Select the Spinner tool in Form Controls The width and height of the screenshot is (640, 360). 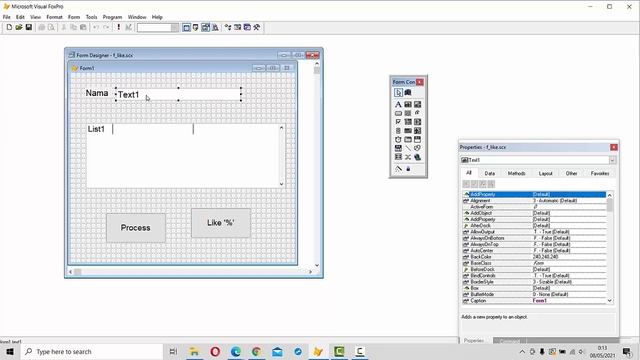point(398,131)
